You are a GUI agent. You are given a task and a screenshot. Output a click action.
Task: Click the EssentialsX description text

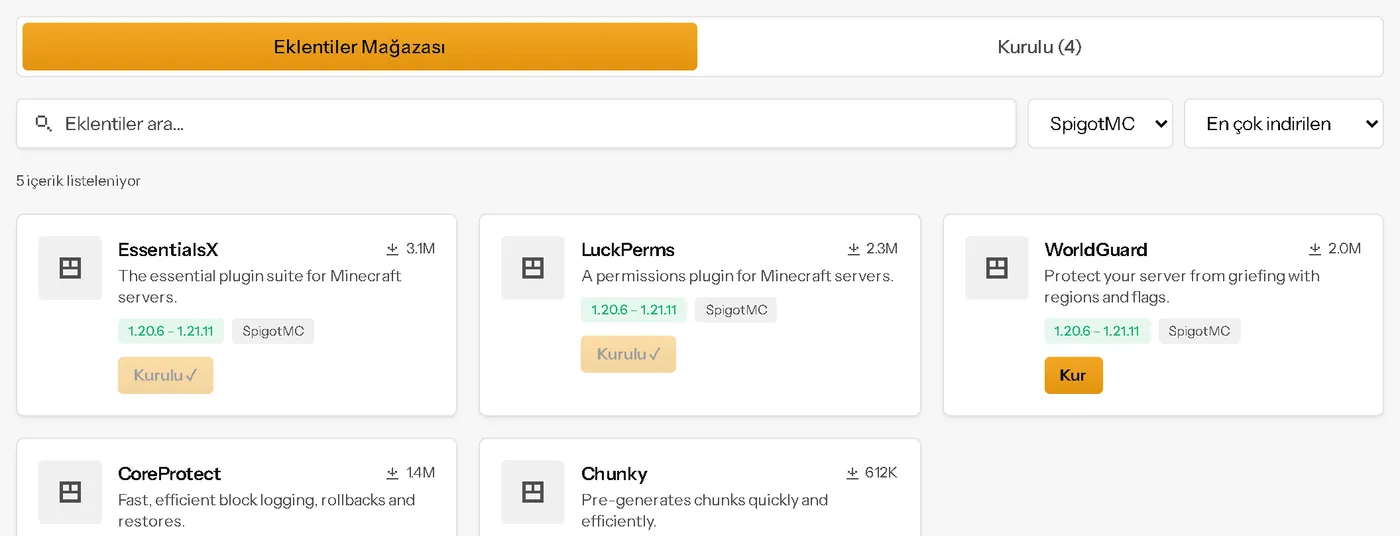pos(260,287)
